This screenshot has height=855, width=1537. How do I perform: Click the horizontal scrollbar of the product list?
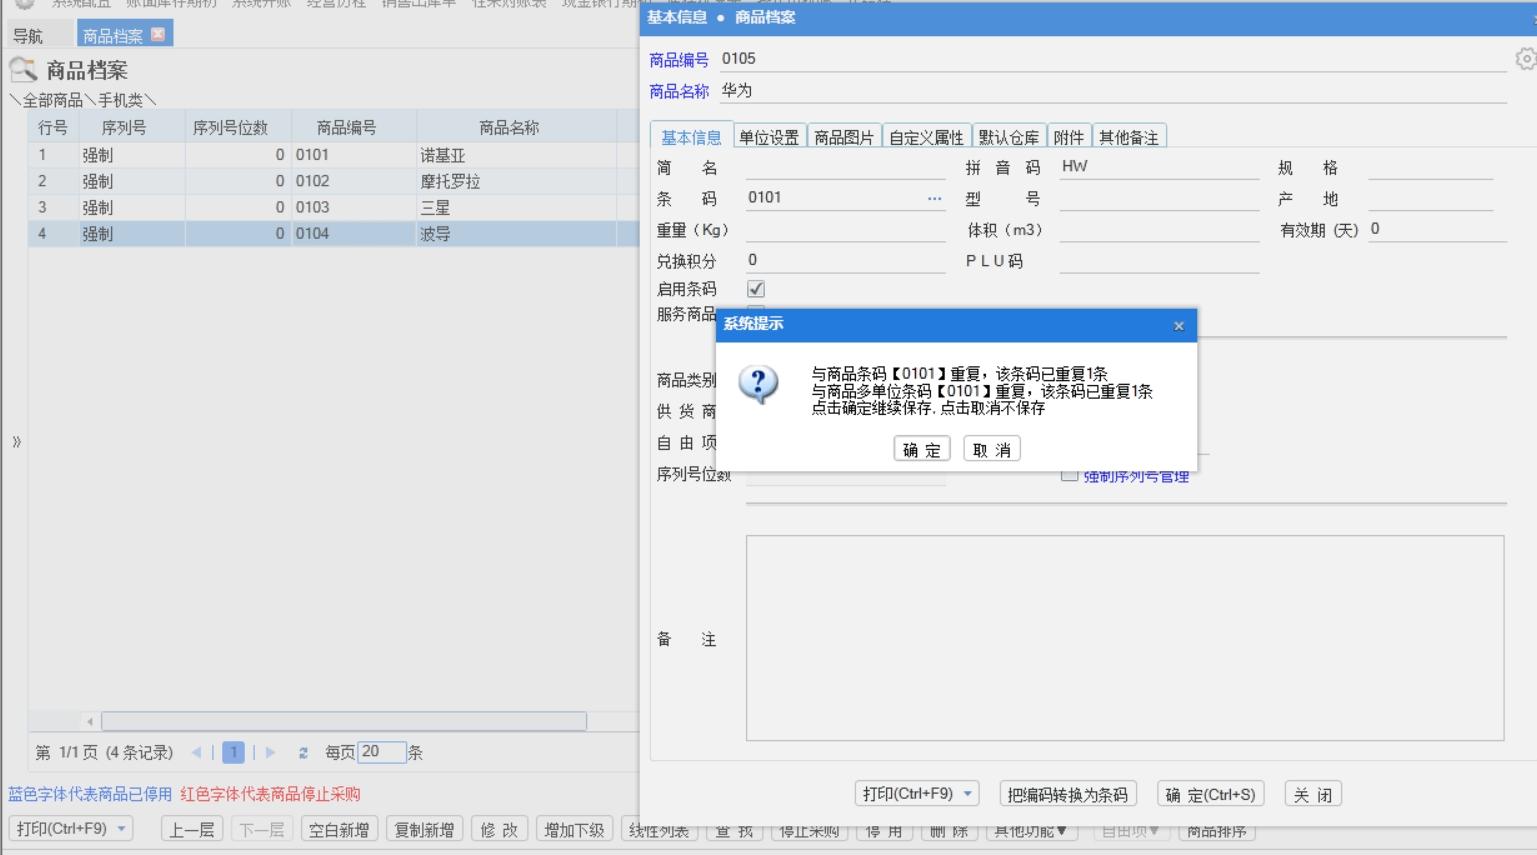344,721
